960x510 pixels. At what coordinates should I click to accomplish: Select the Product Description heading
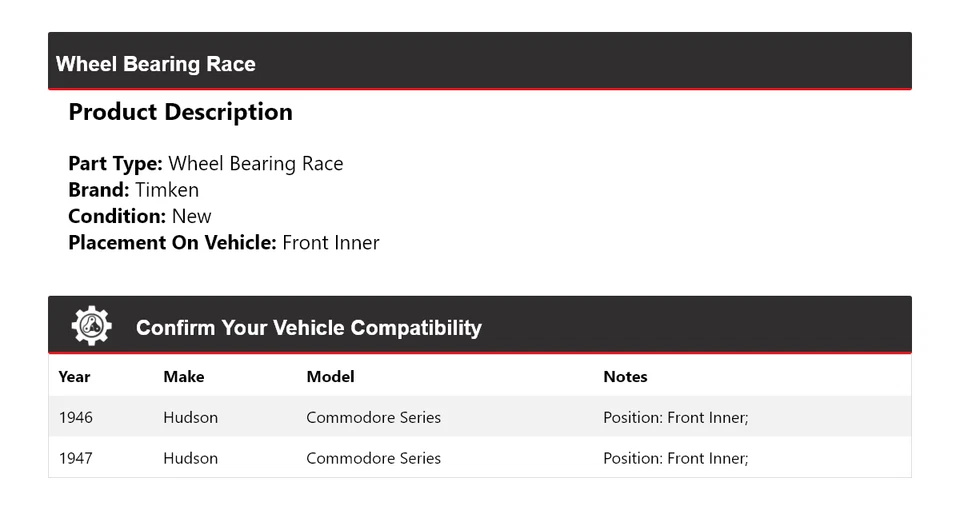pyautogui.click(x=180, y=112)
